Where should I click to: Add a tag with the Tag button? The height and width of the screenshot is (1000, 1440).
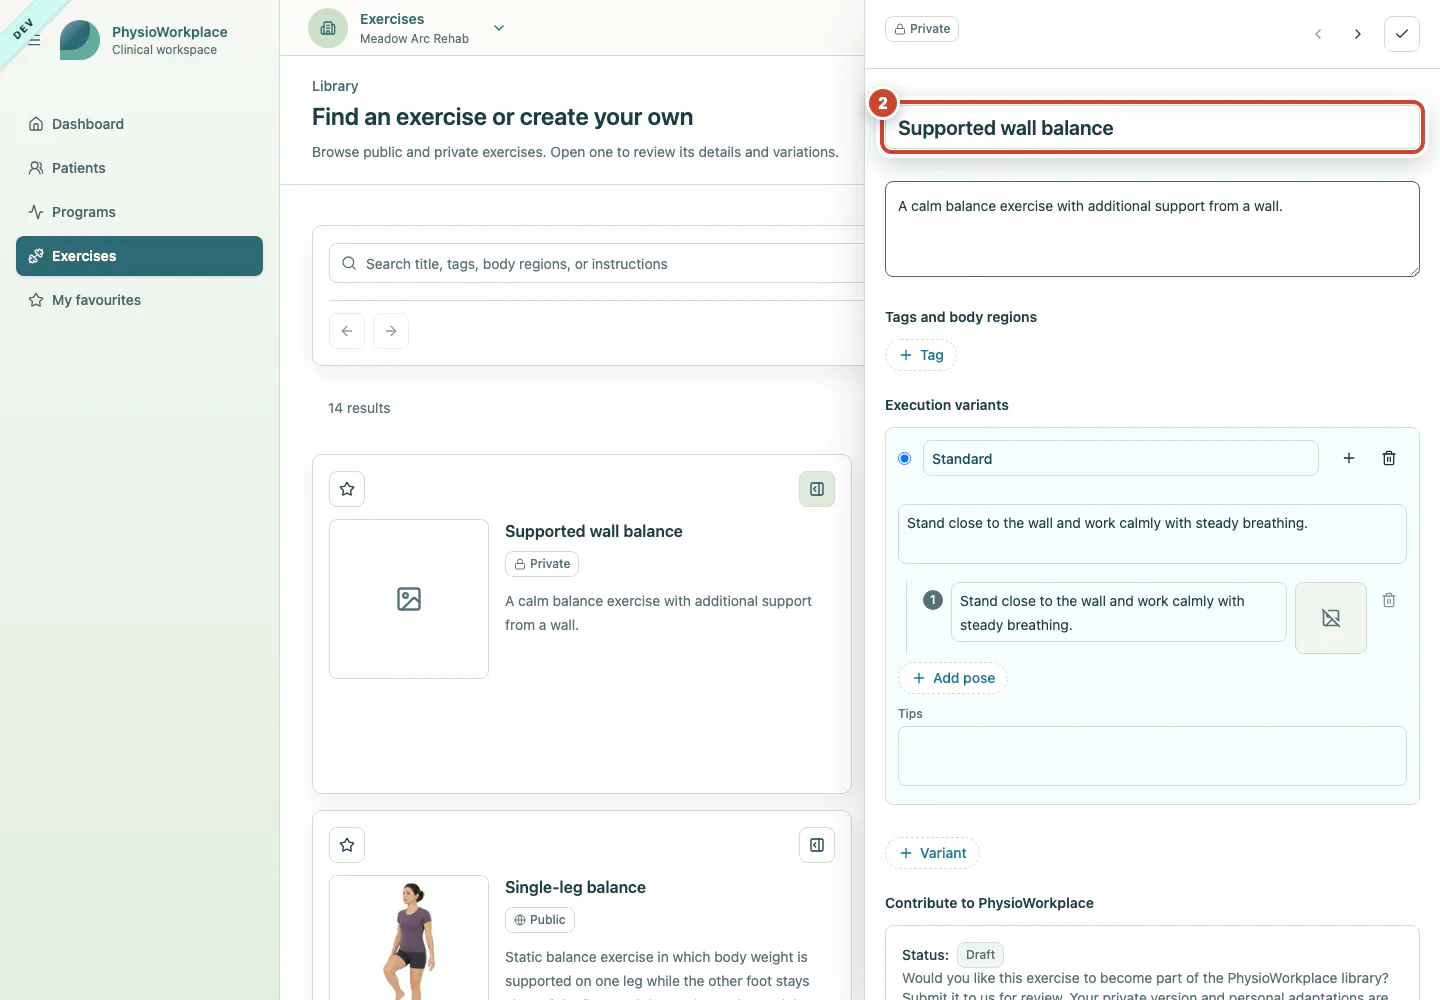(921, 355)
